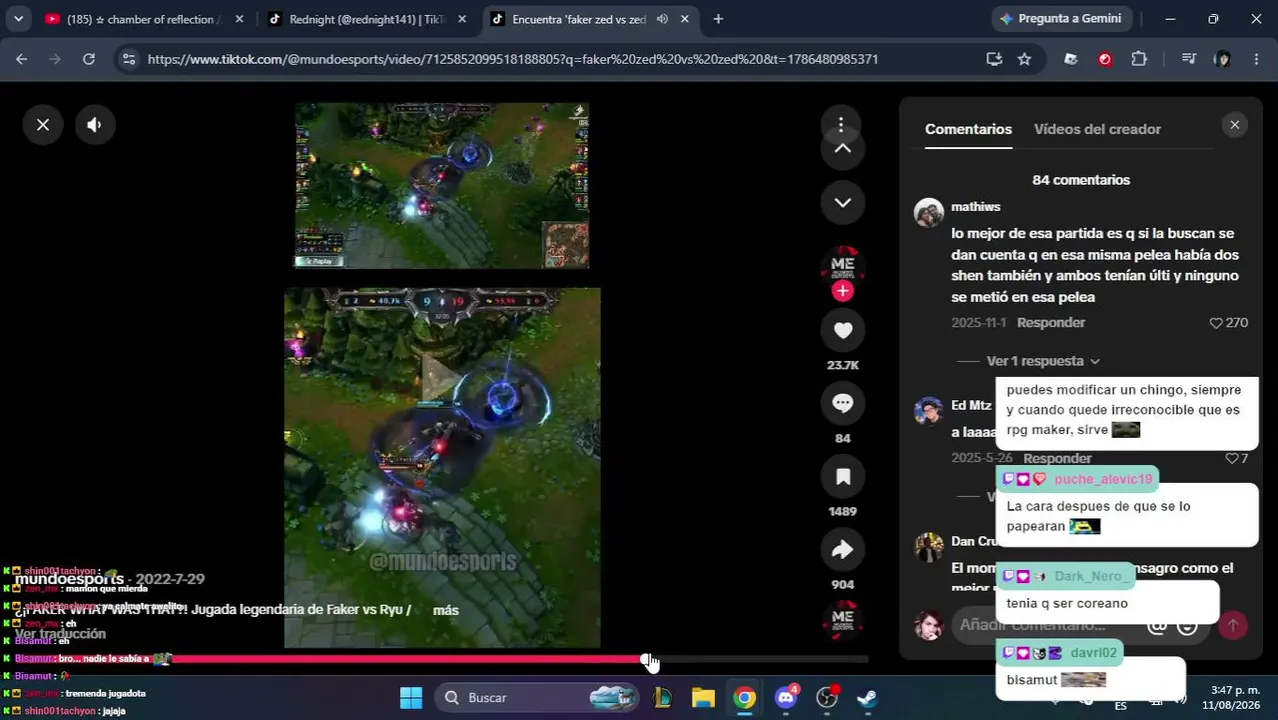Click the TikTok URL address bar
Screen dimensions: 1278x720
[513, 59]
